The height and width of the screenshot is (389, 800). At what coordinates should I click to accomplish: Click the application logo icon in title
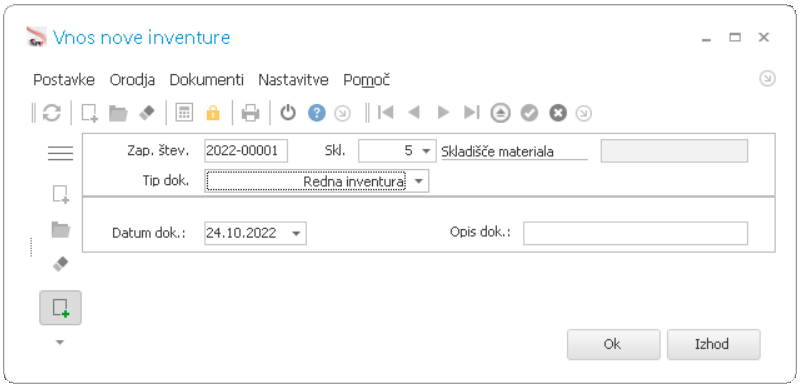[x=37, y=37]
